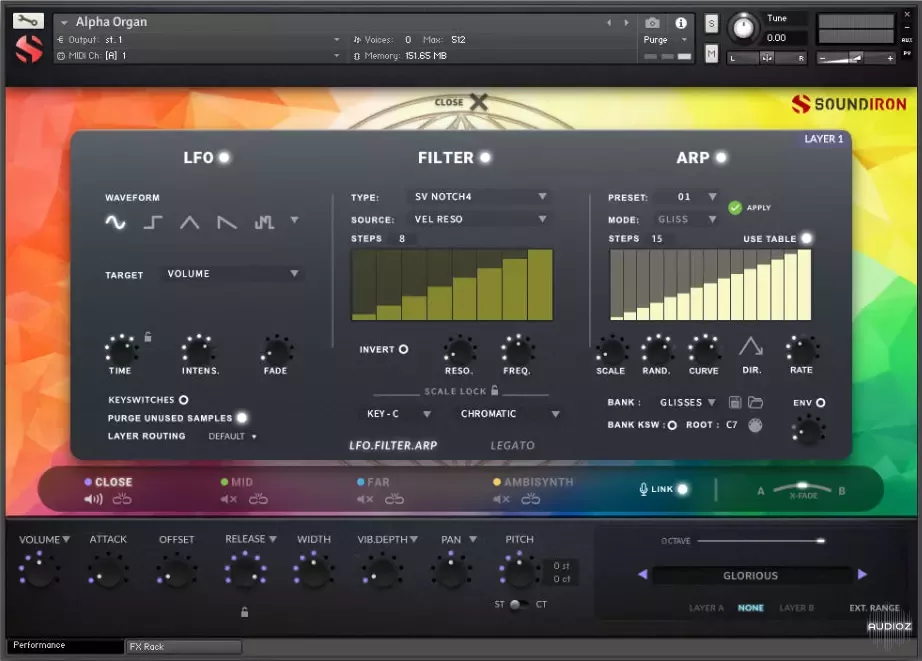Toggle the arp ENV option
Screen dimensions: 922x661
(821, 403)
